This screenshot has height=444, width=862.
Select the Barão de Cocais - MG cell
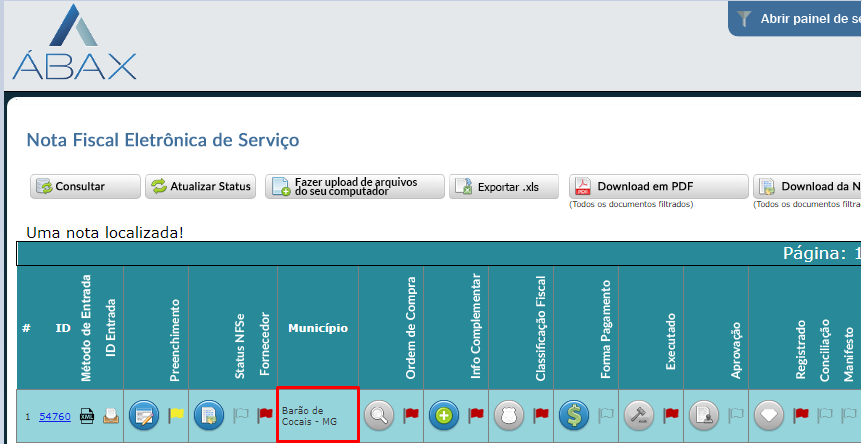pos(317,416)
